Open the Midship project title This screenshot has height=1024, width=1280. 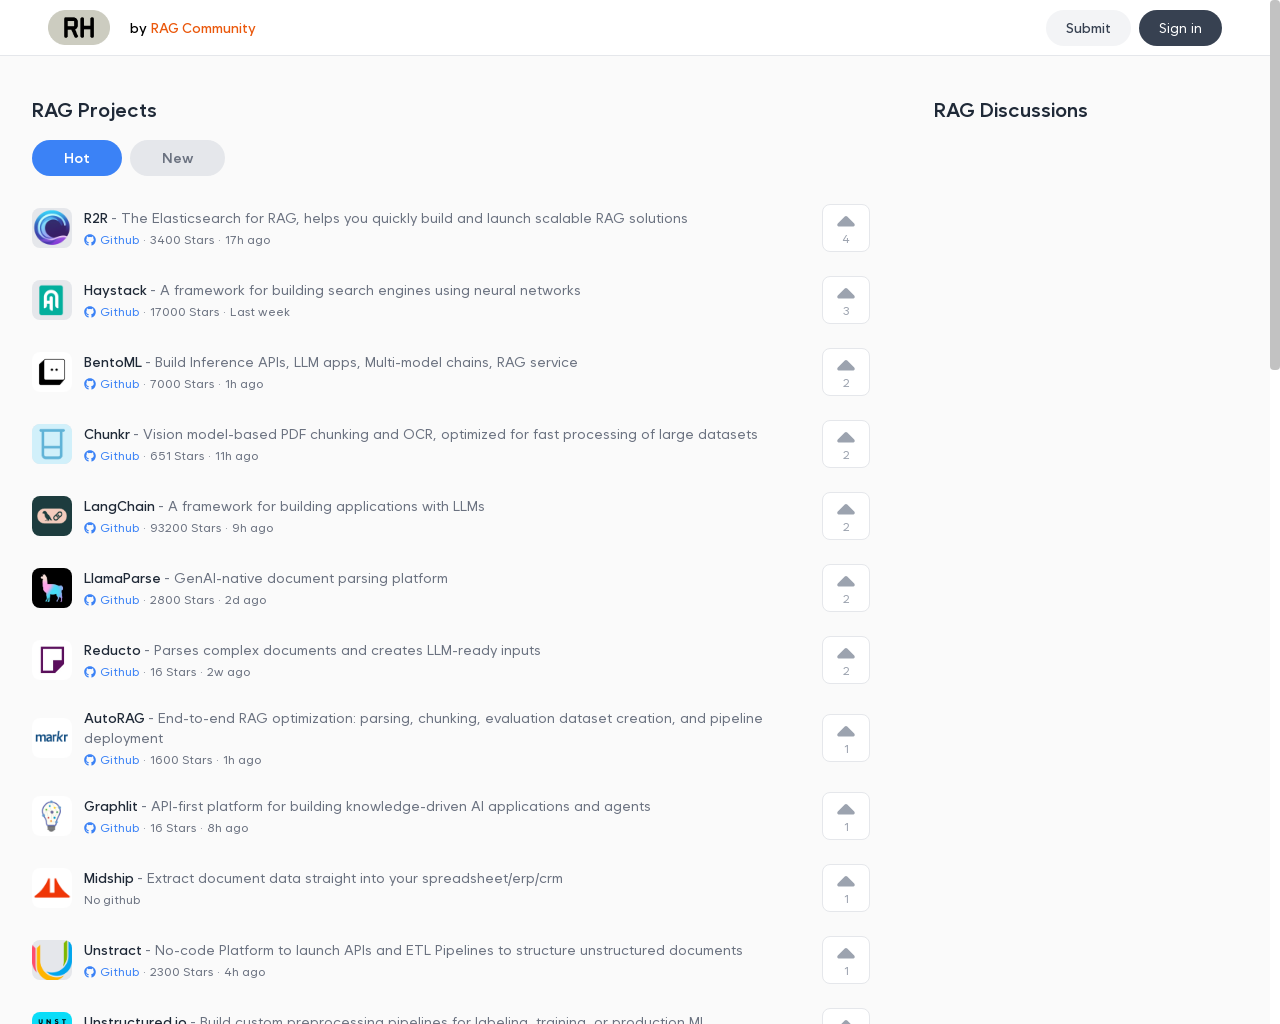point(109,878)
